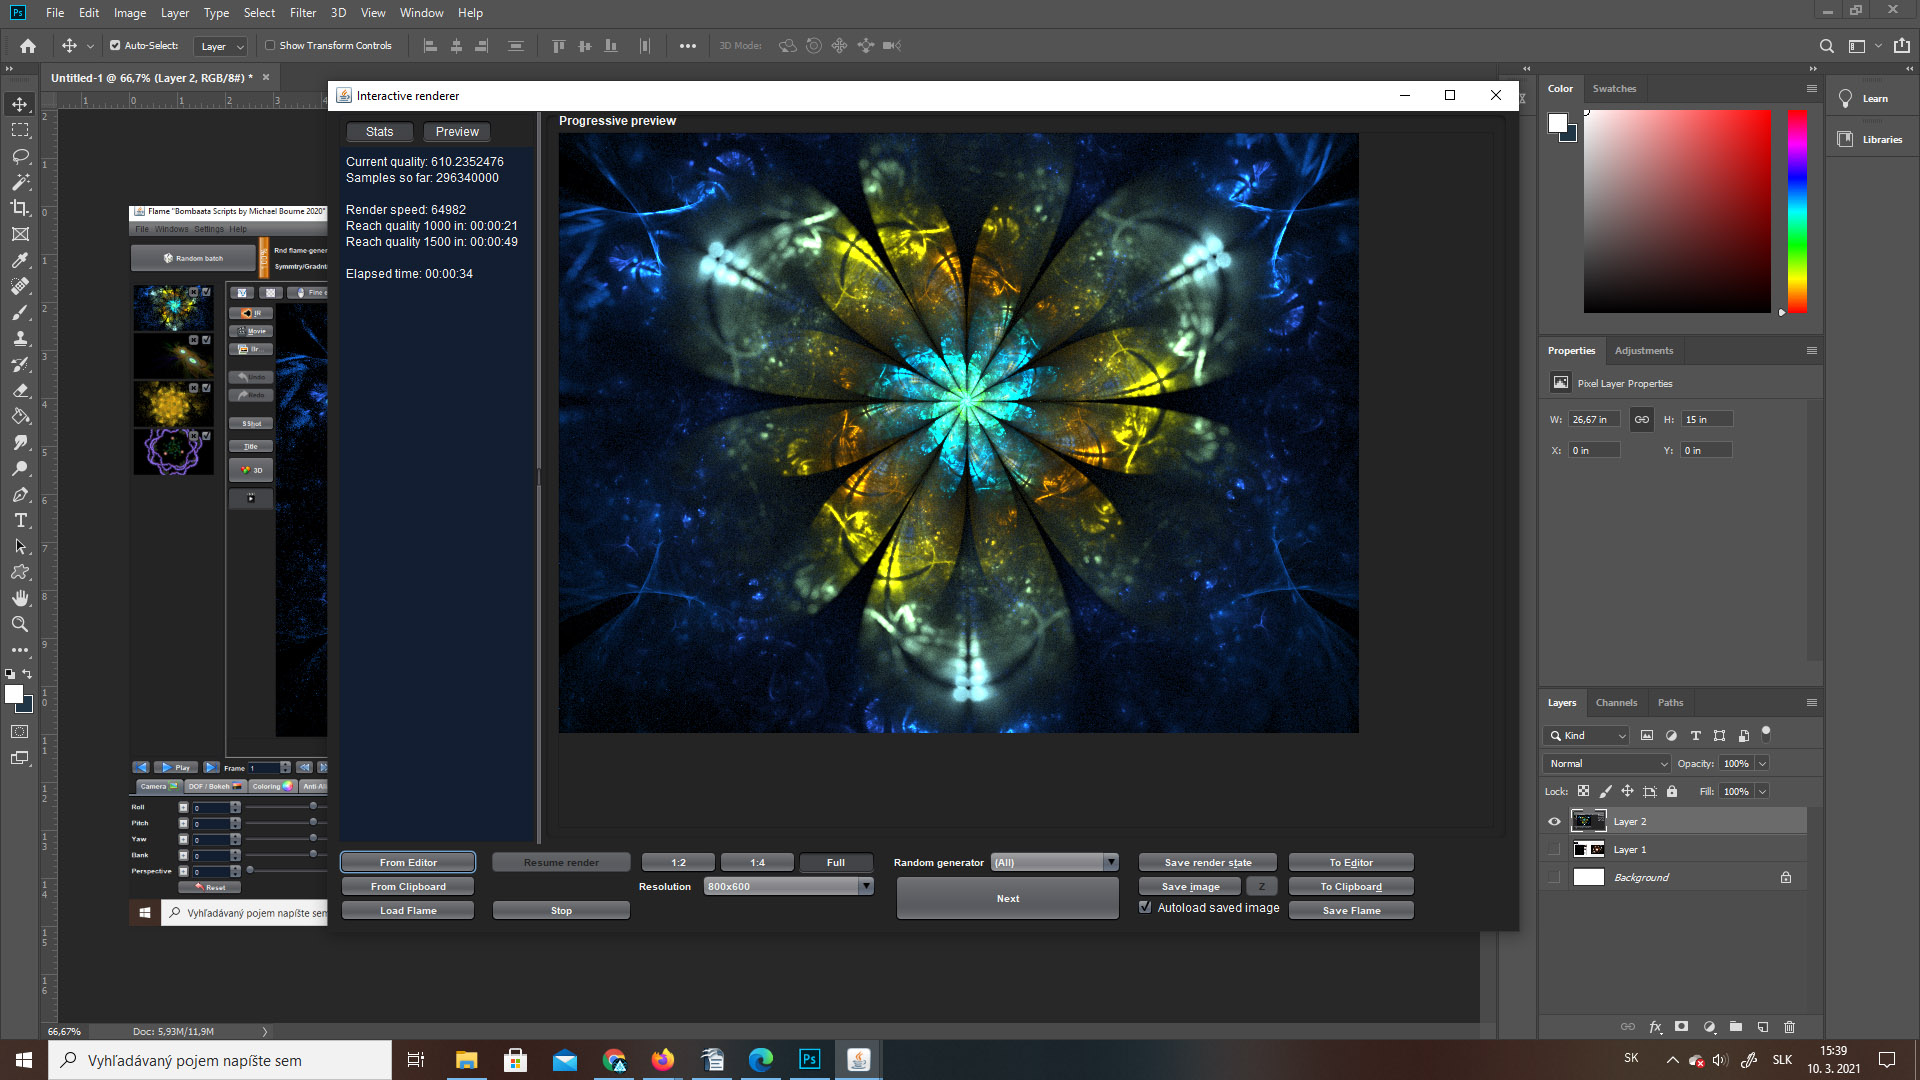Open the Color panel menu

[1811, 89]
